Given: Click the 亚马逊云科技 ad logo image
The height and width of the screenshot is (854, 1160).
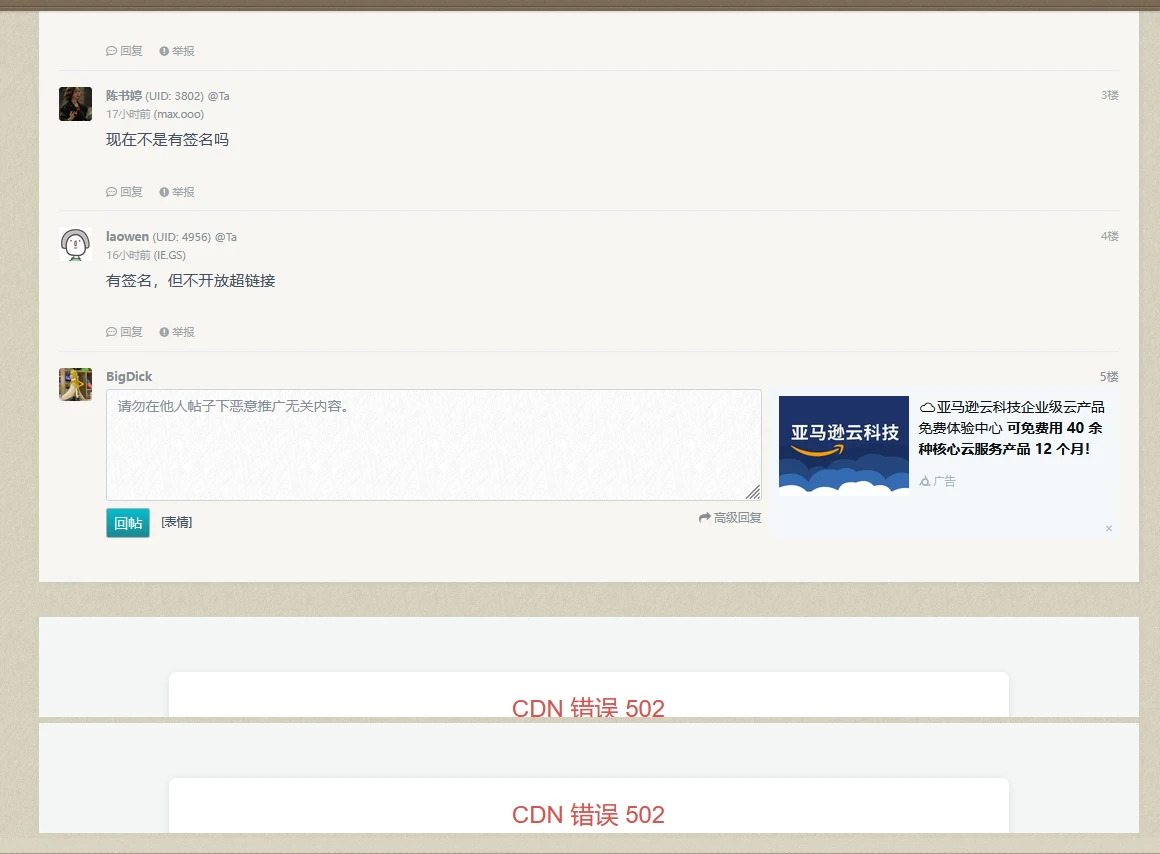Looking at the screenshot, I should pos(843,445).
